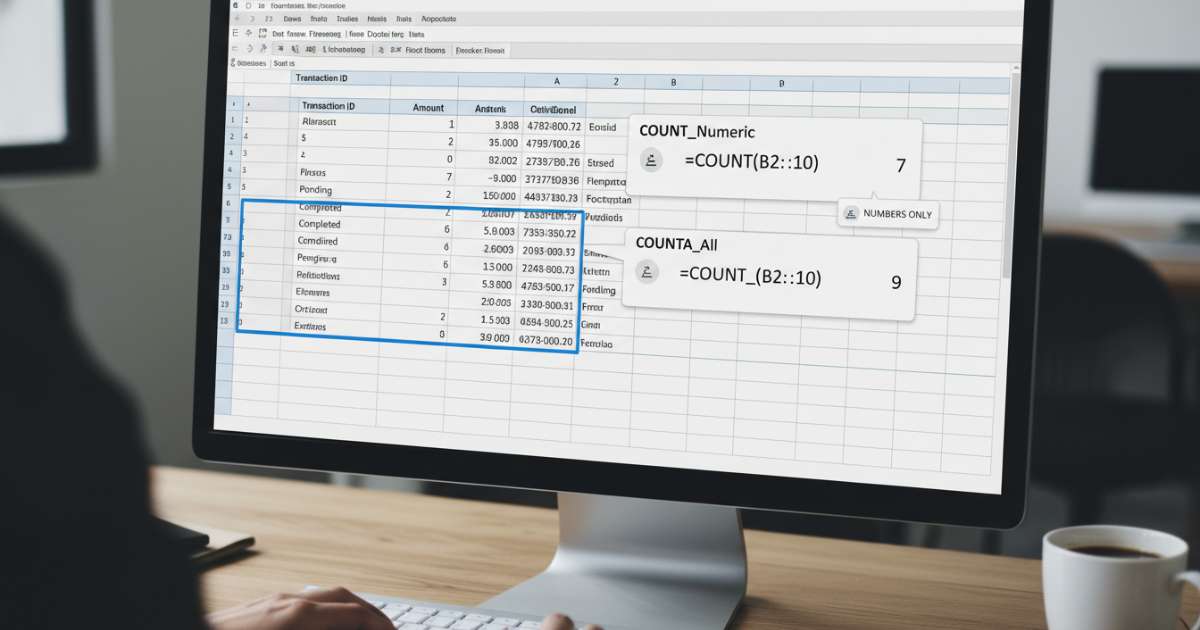Screen dimensions: 1200x630
Task: Select the Transaction ID header beside Amount
Action: coord(344,105)
